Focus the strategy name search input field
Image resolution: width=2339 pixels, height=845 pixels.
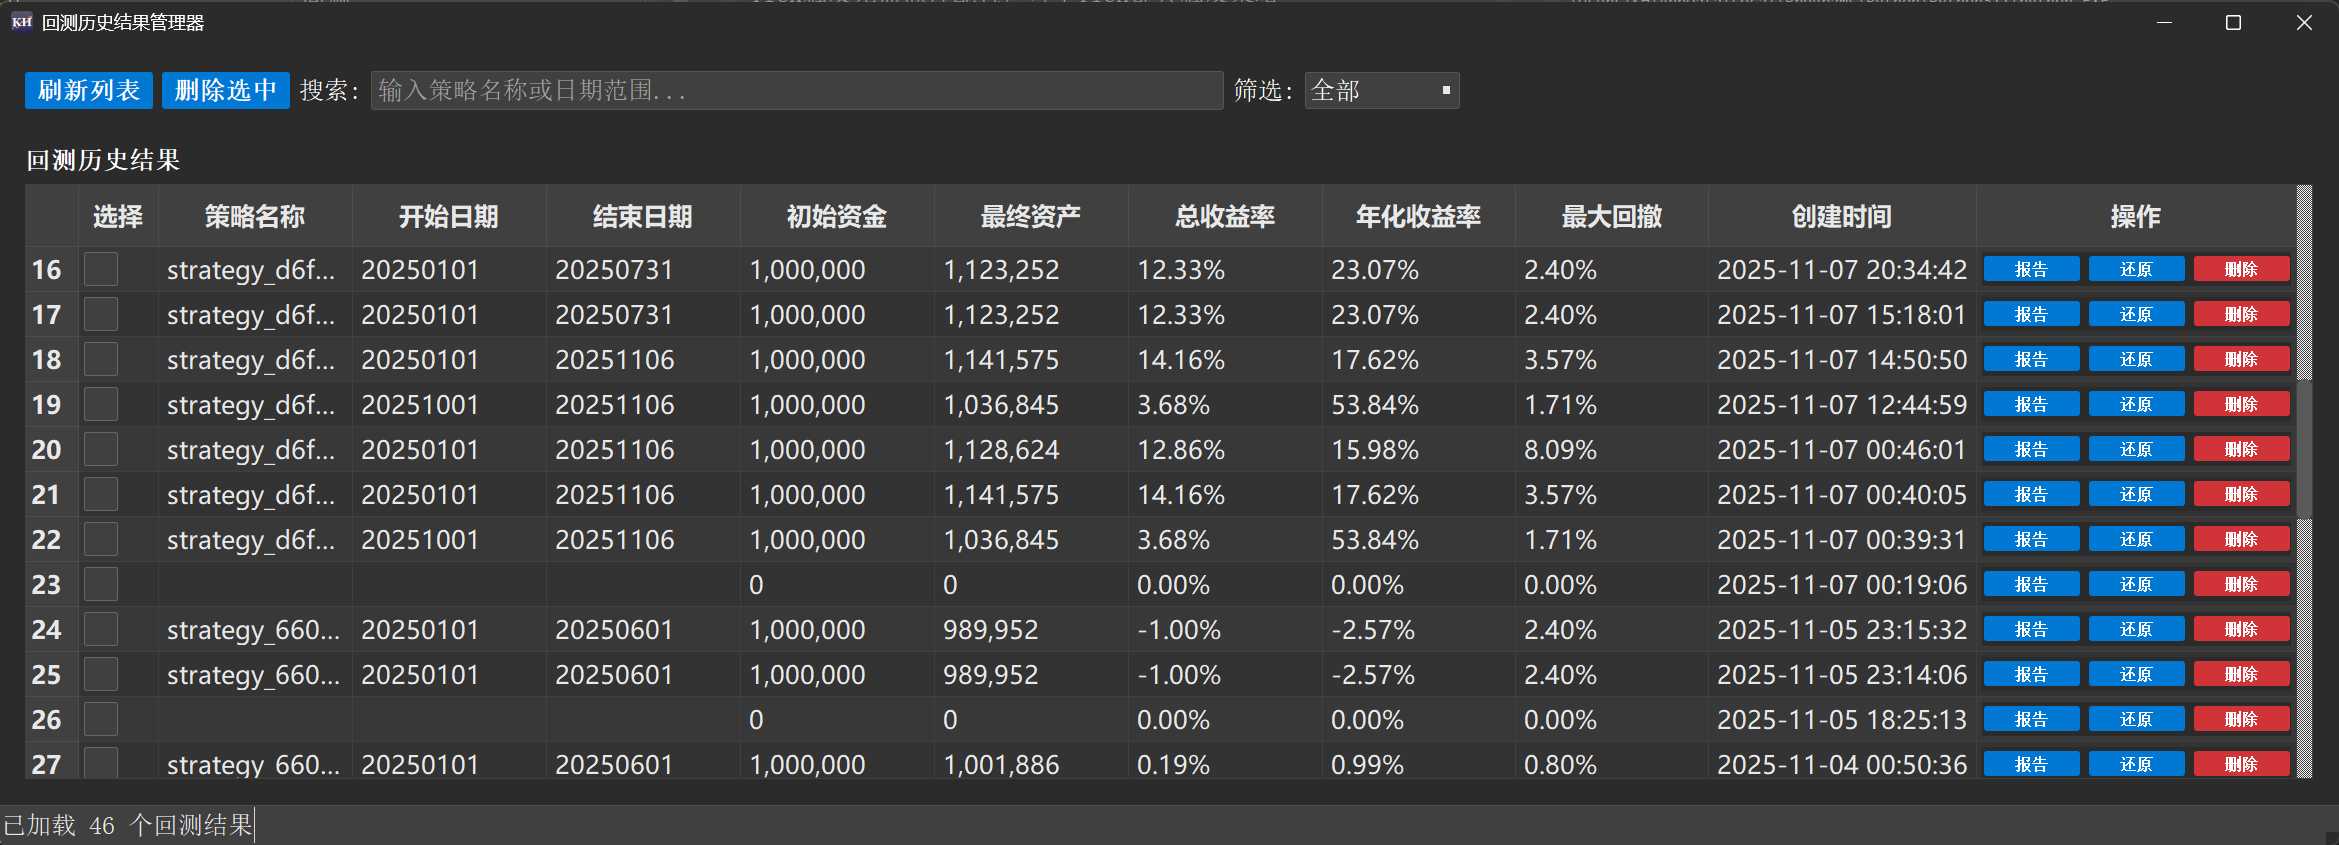pos(796,90)
